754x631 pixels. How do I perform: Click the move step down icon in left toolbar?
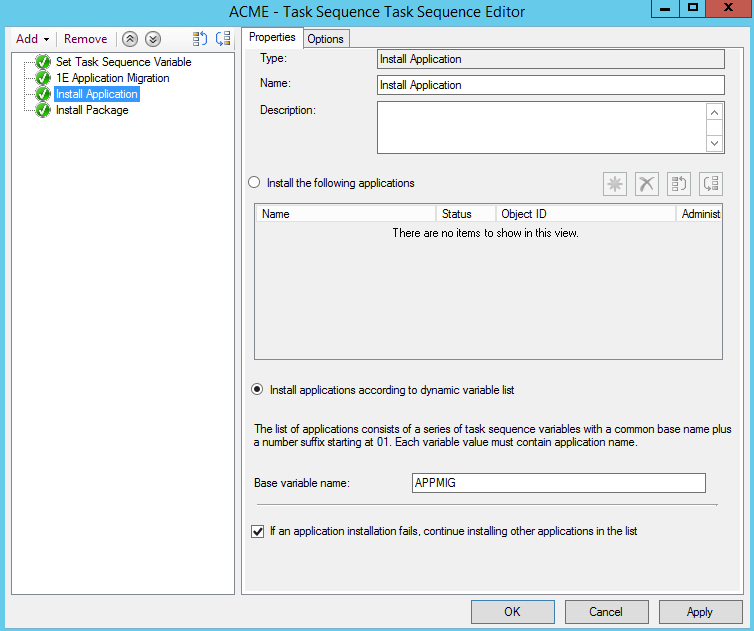coord(223,39)
